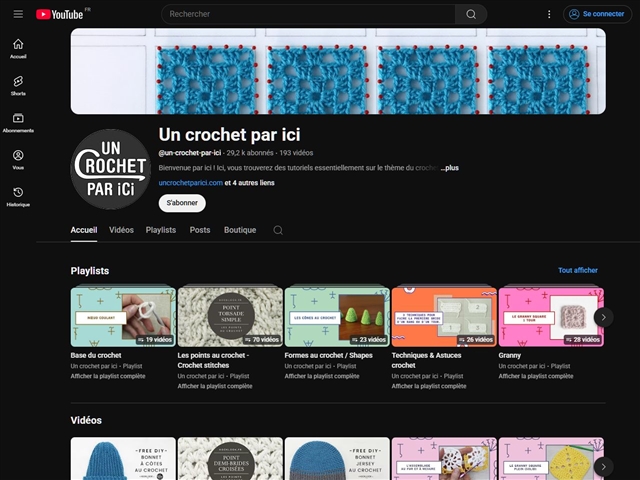The width and height of the screenshot is (640, 480).
Task: Open the Point Torsade Simple playlist thumbnail
Action: [x=230, y=317]
